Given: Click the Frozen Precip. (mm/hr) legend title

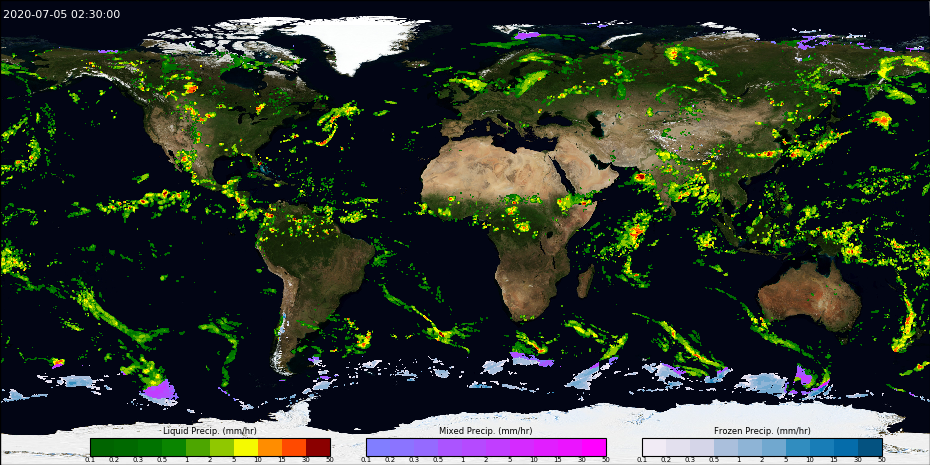Looking at the screenshot, I should point(762,431).
